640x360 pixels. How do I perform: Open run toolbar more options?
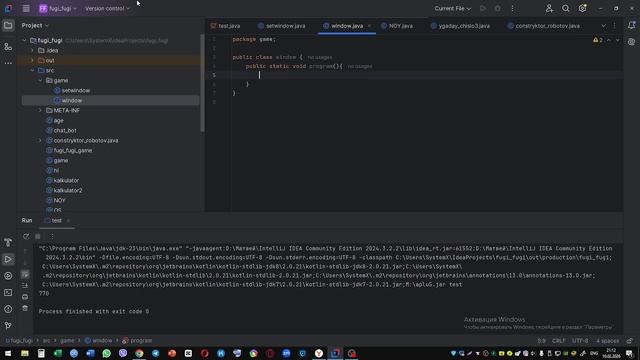(52, 236)
